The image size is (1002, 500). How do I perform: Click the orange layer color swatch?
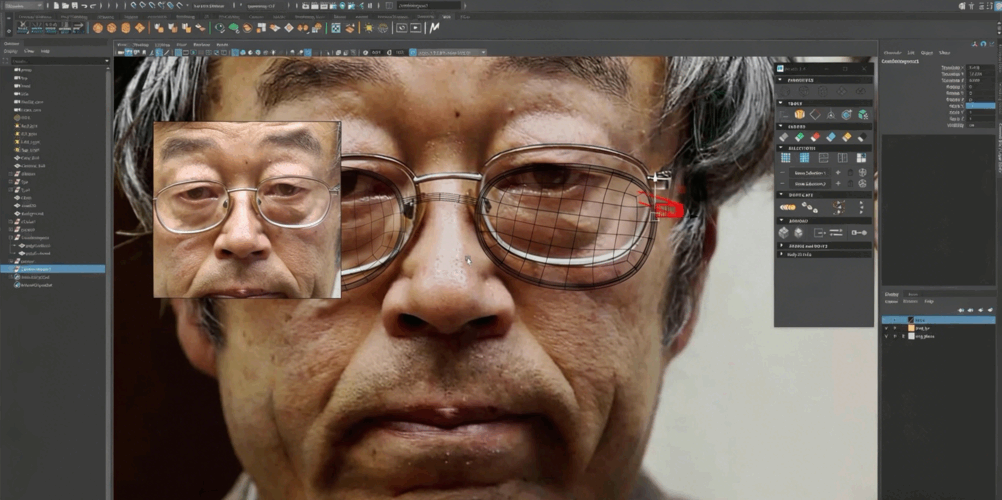tap(912, 328)
